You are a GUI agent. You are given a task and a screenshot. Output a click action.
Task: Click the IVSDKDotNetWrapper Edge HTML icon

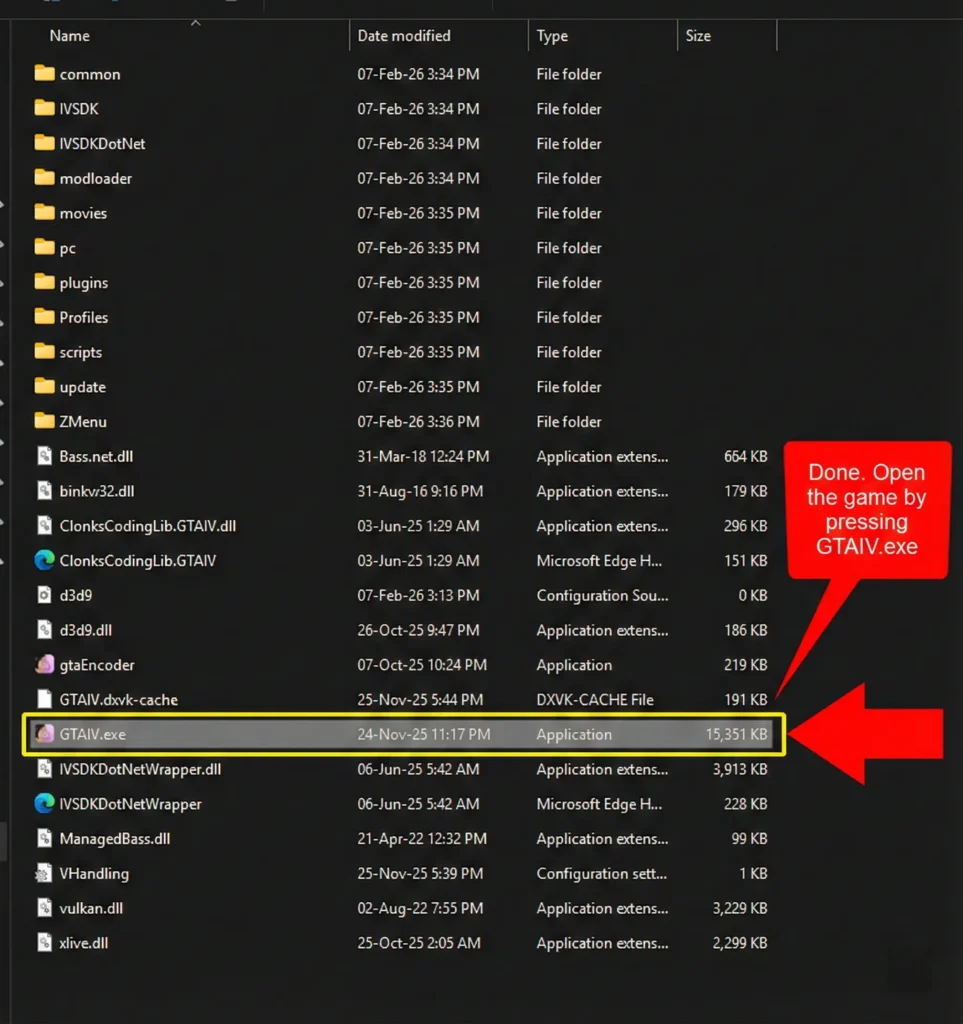[44, 804]
